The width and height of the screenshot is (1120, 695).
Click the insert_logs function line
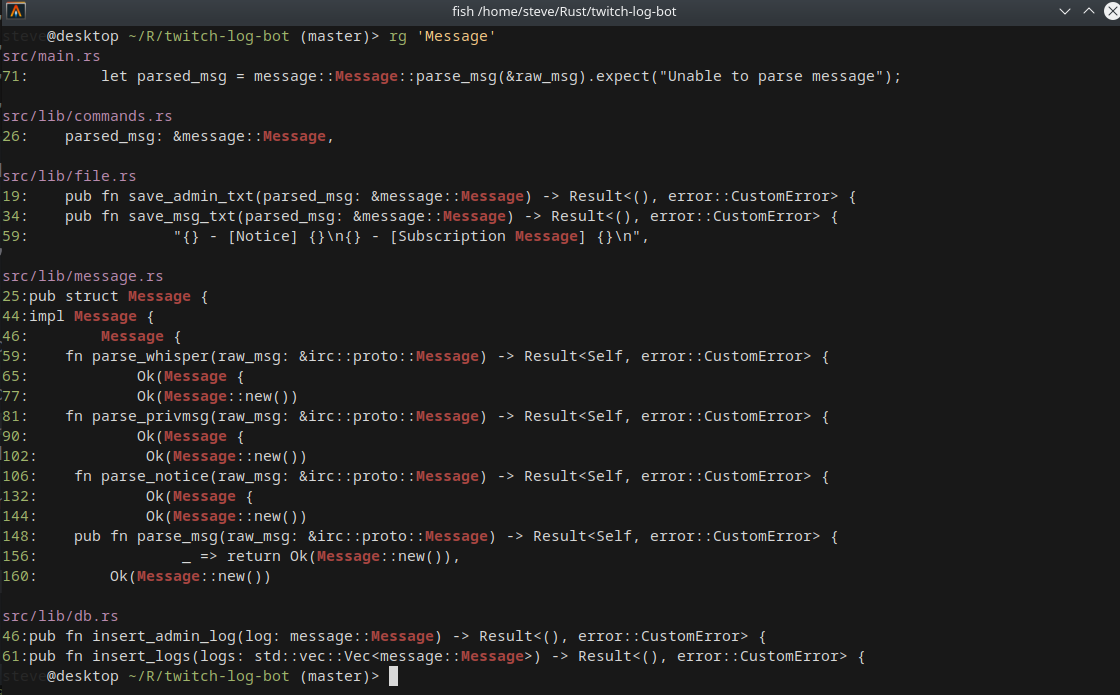click(434, 656)
